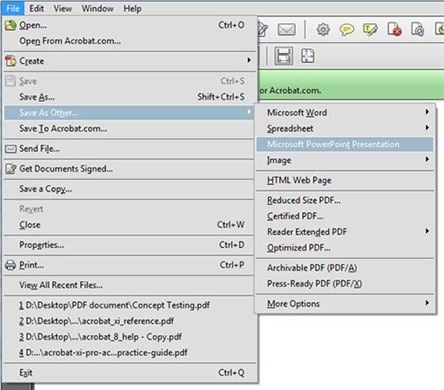This screenshot has height=390, width=444.
Task: Expand the Microsoft Word submenu arrow
Action: tap(427, 112)
